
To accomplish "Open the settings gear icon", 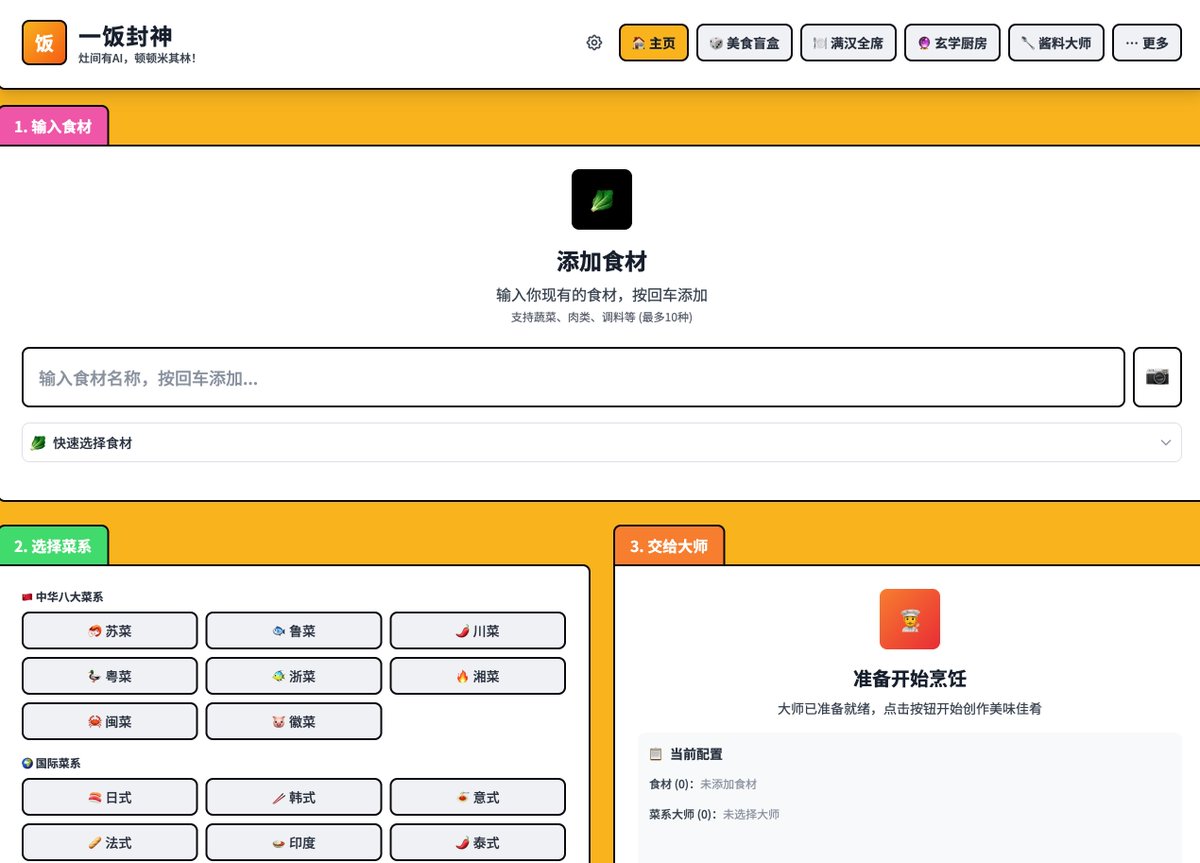I will [x=594, y=42].
